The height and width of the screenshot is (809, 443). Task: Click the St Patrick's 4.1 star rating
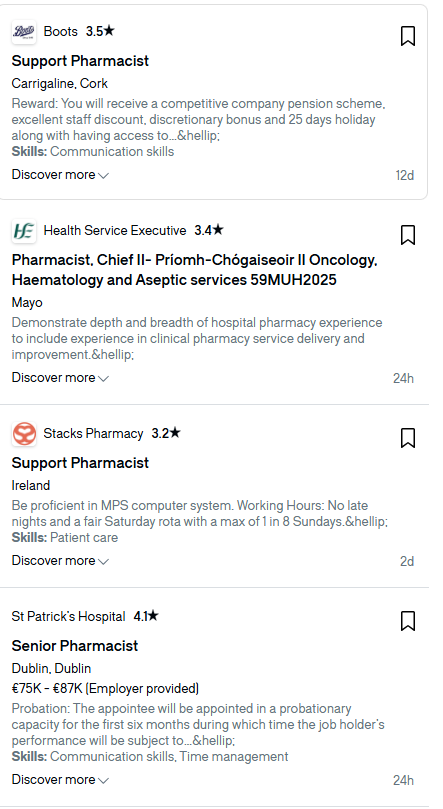pos(146,617)
